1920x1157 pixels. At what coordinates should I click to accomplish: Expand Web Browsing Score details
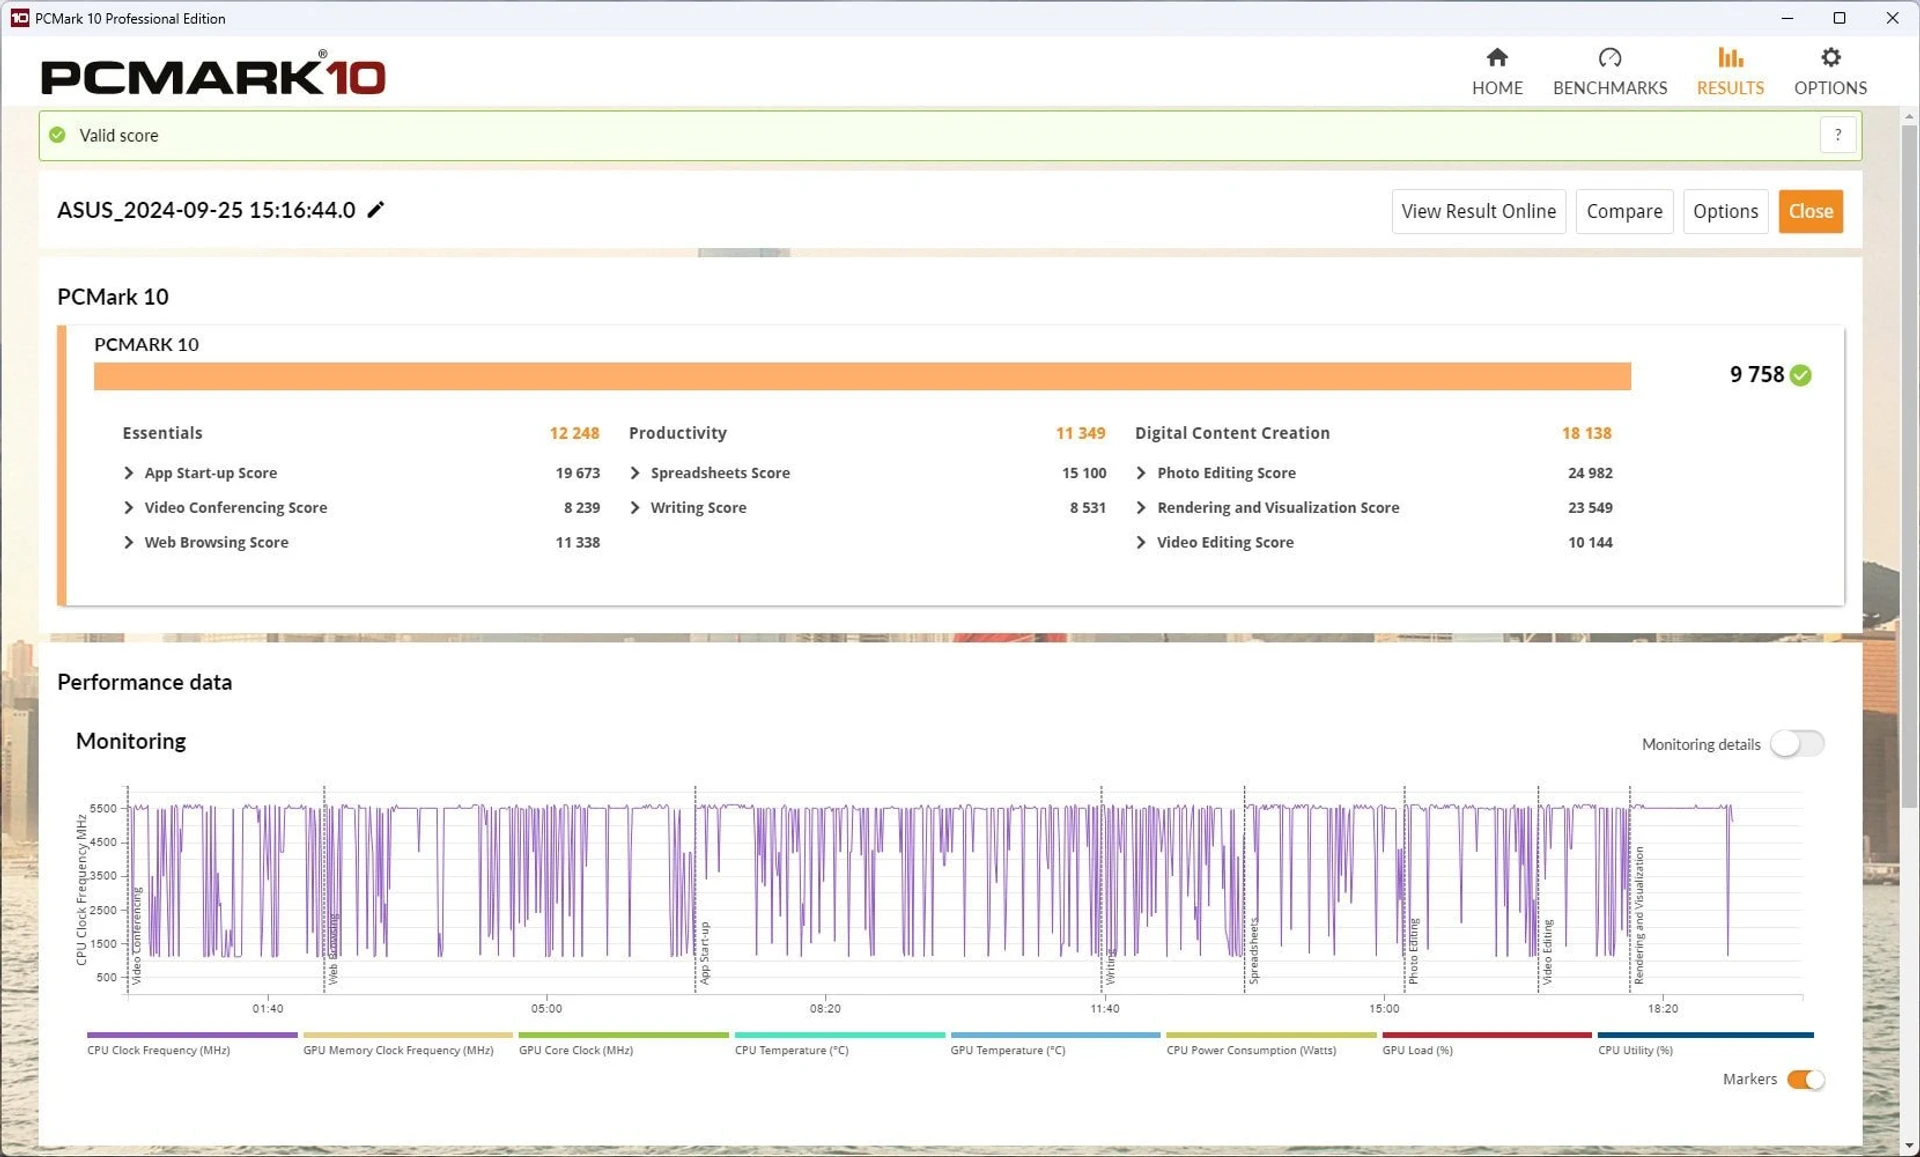point(128,542)
